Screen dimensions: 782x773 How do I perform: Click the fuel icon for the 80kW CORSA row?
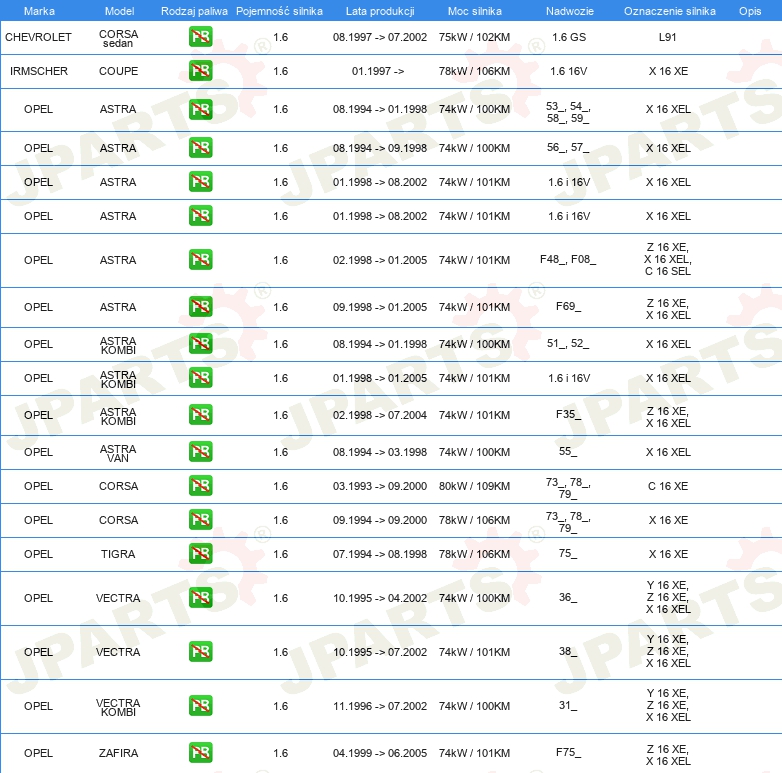(x=200, y=486)
